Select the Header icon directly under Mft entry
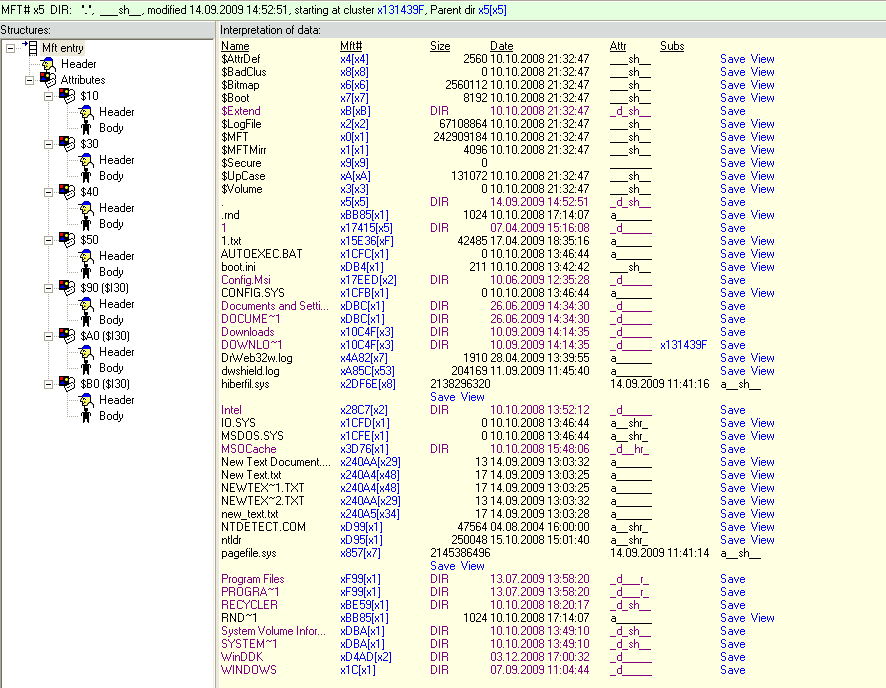This screenshot has height=688, width=886. point(48,64)
